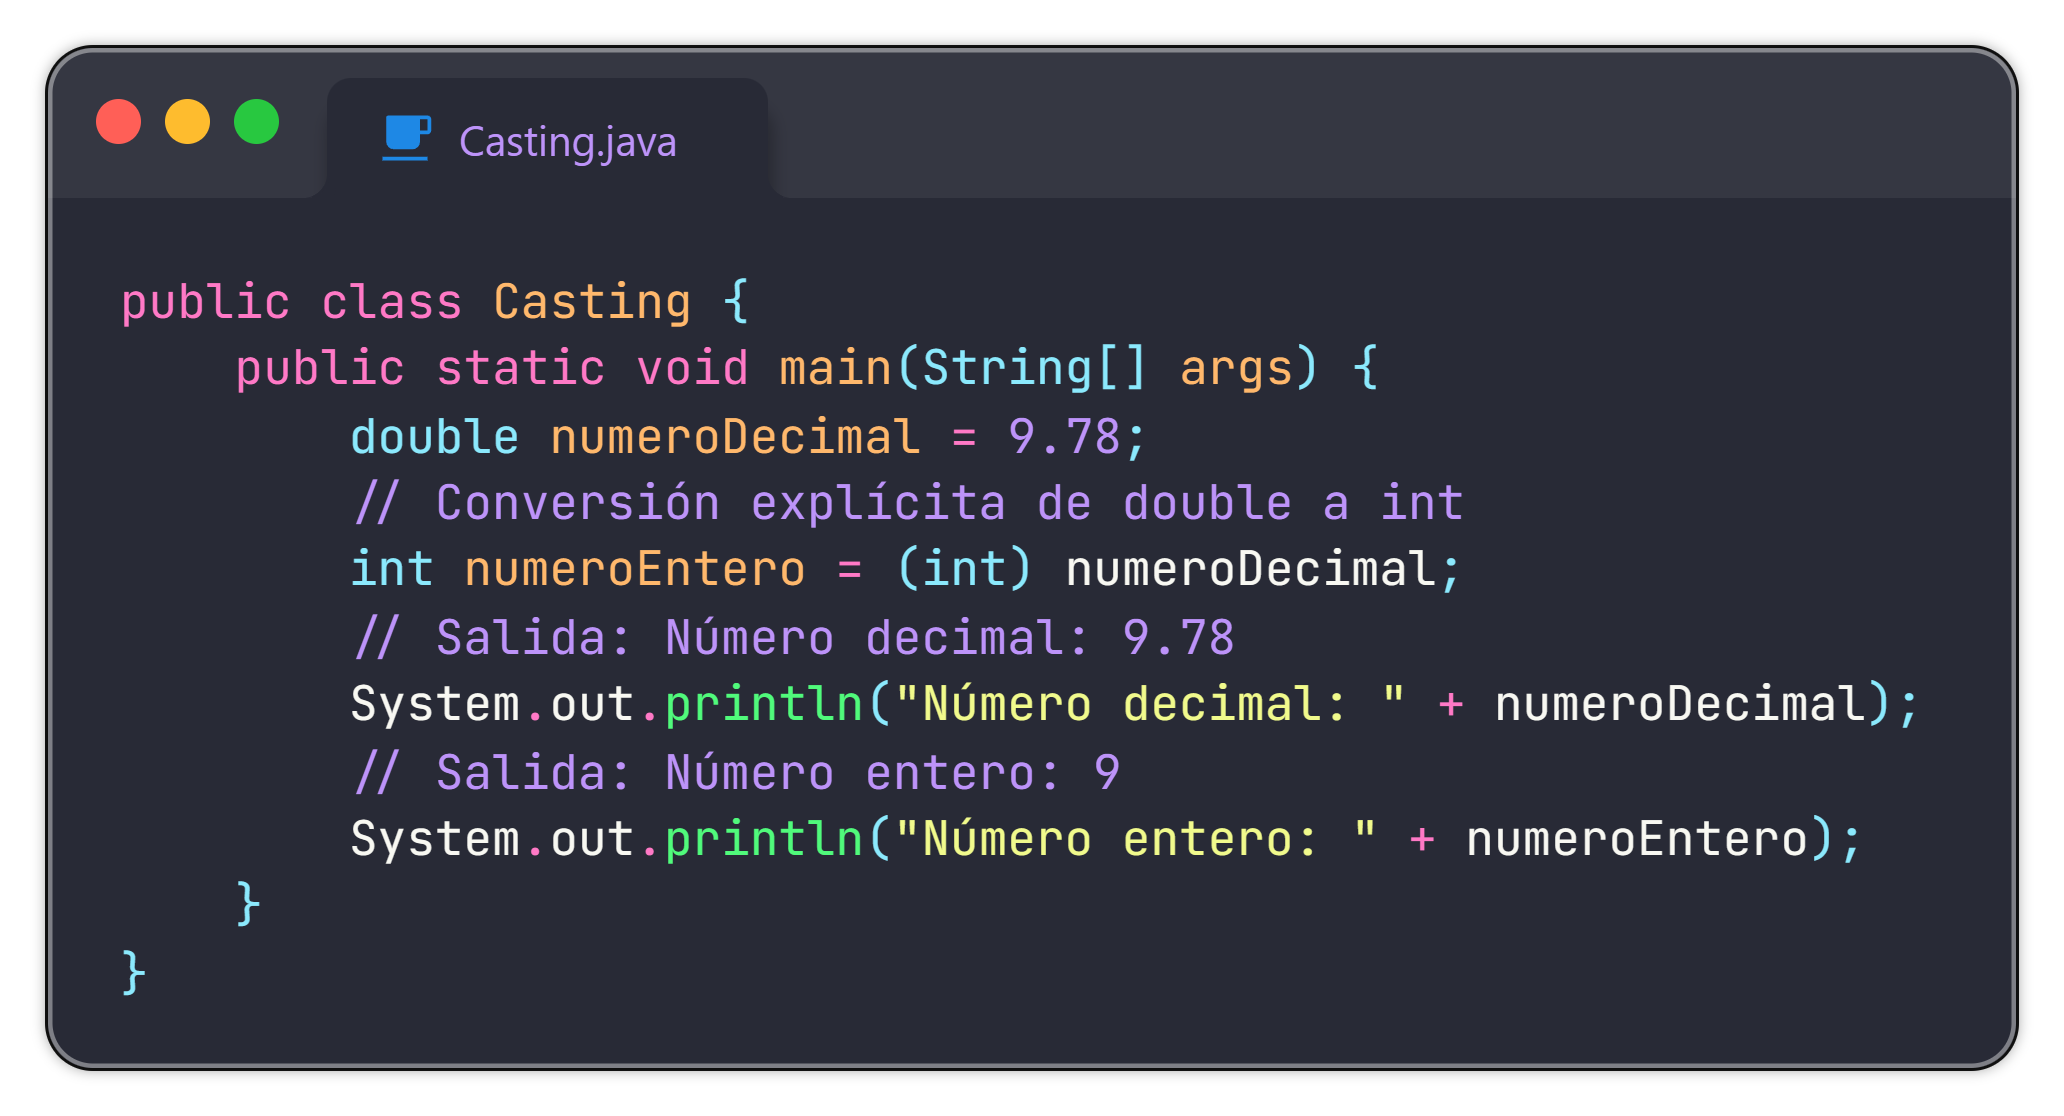Viewport: 2064px width, 1116px height.
Task: Click the red close window dot
Action: pos(118,122)
